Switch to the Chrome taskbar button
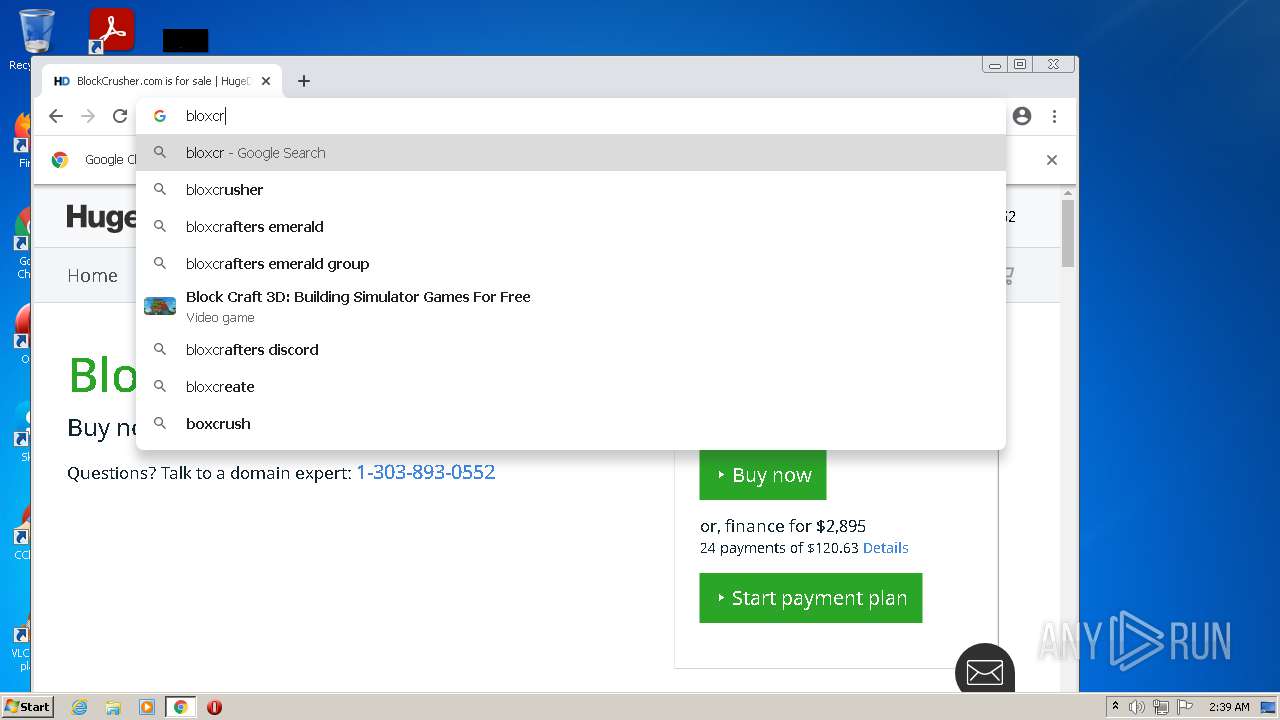The width and height of the screenshot is (1280, 720). [180, 707]
